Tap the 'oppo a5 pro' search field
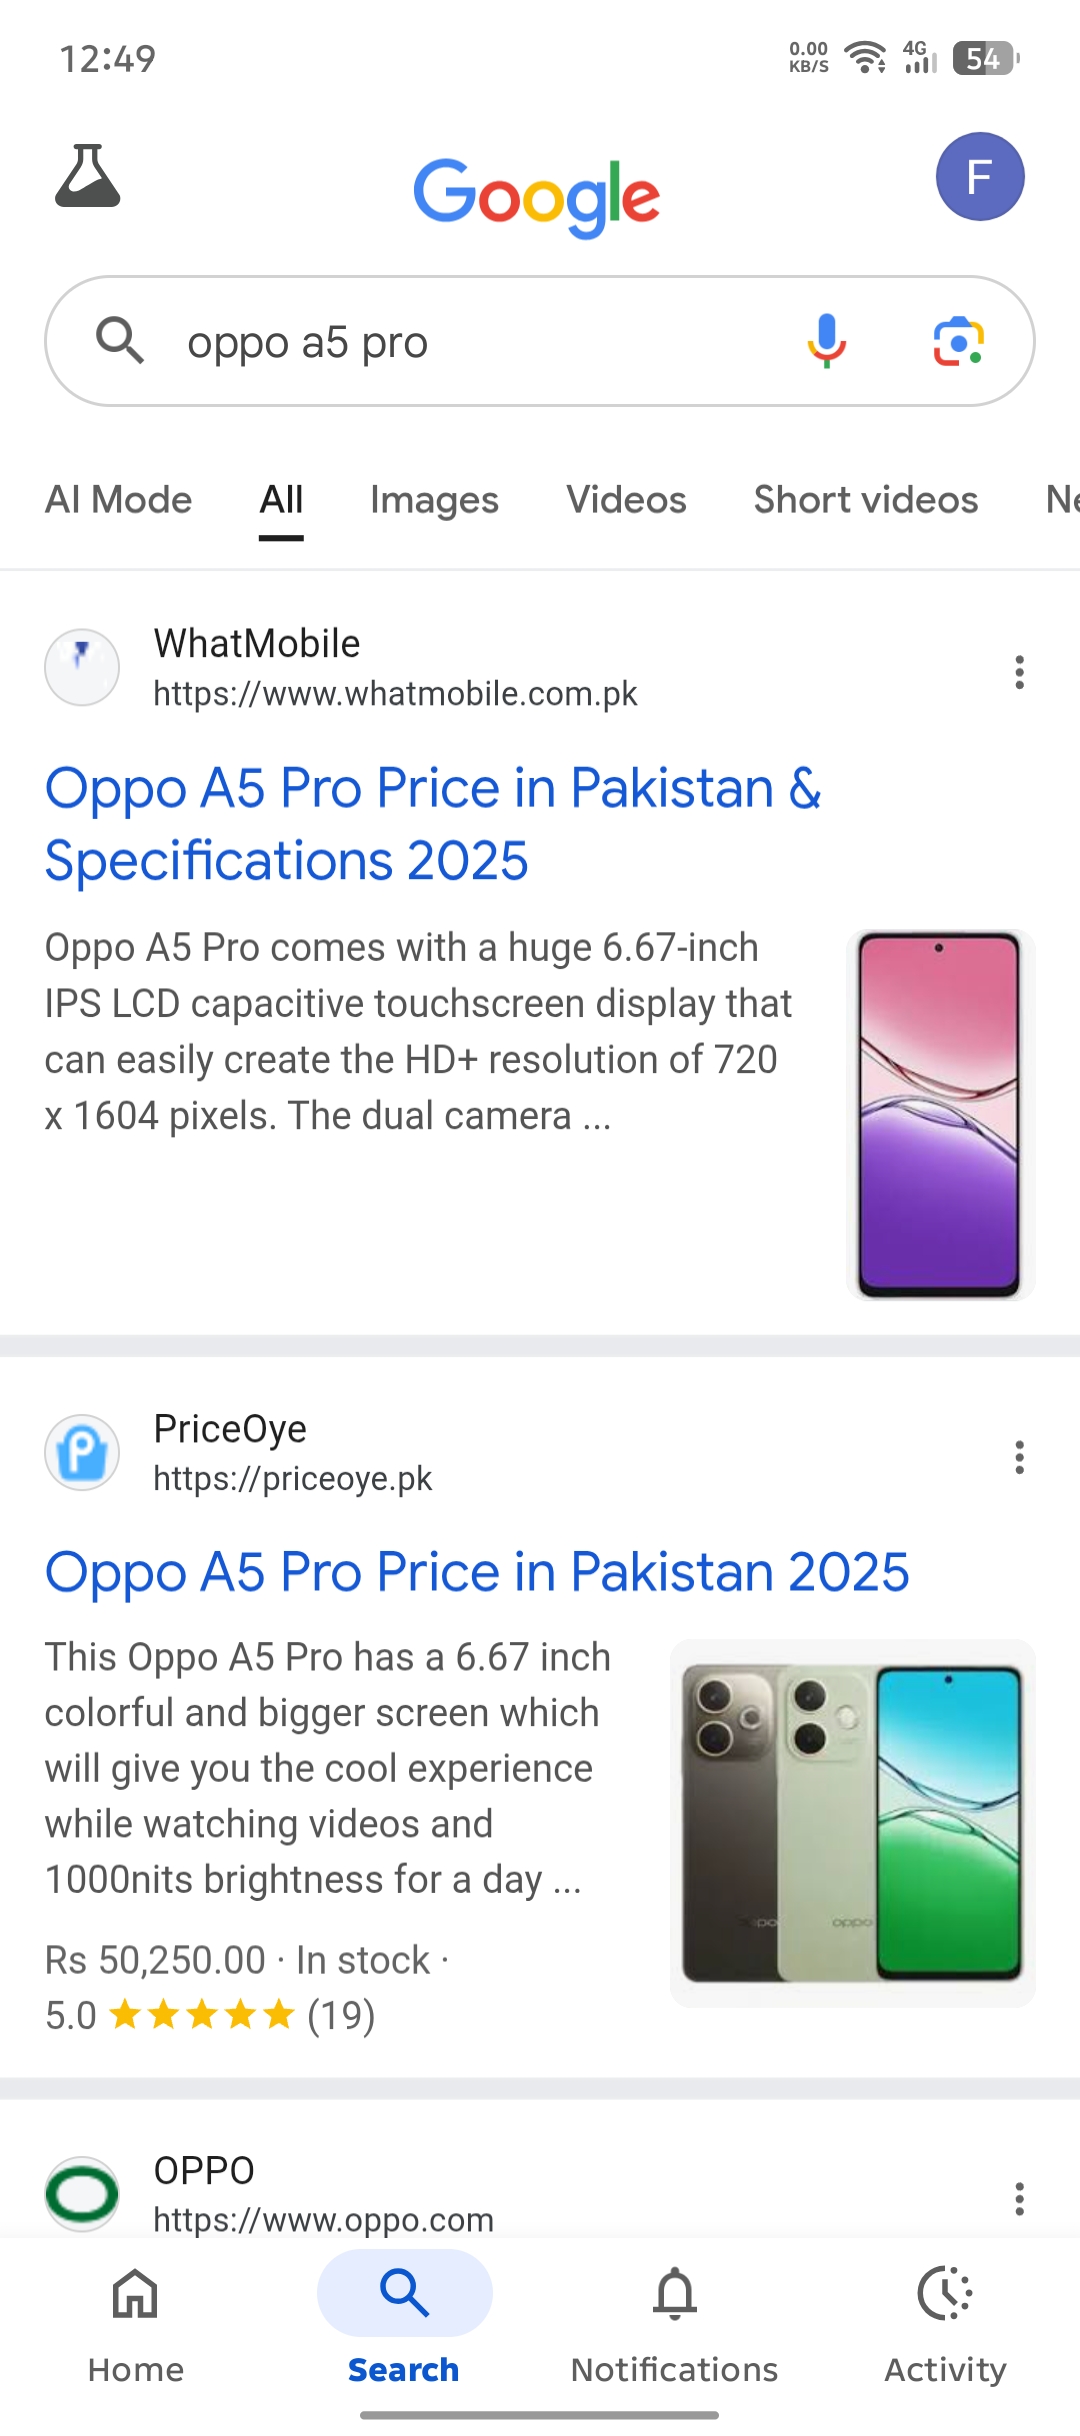The image size is (1080, 2436). point(480,341)
